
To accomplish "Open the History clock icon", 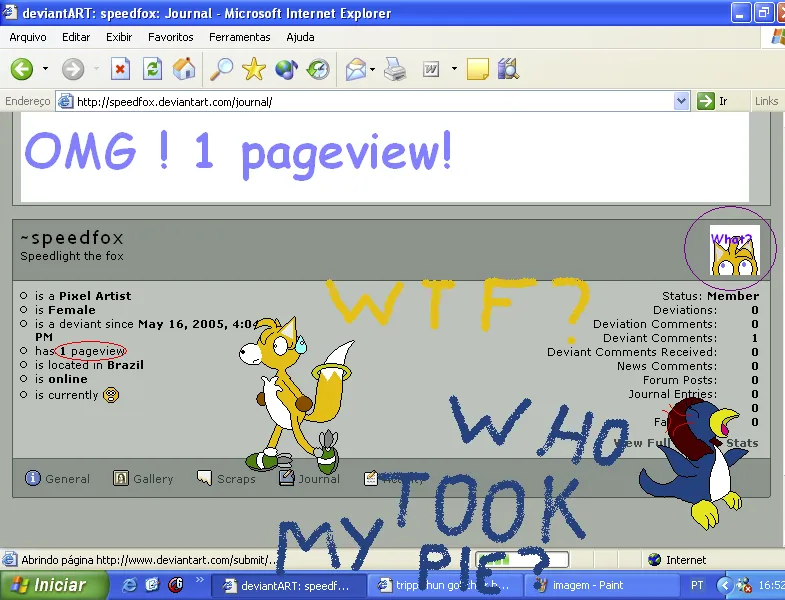I will [318, 69].
